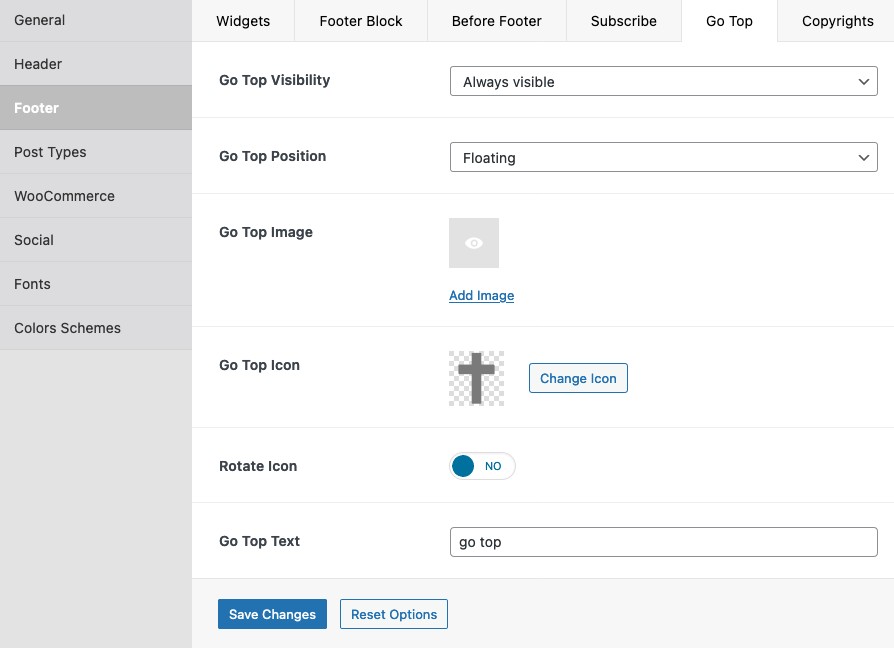Click the Add Image link

pyautogui.click(x=481, y=295)
